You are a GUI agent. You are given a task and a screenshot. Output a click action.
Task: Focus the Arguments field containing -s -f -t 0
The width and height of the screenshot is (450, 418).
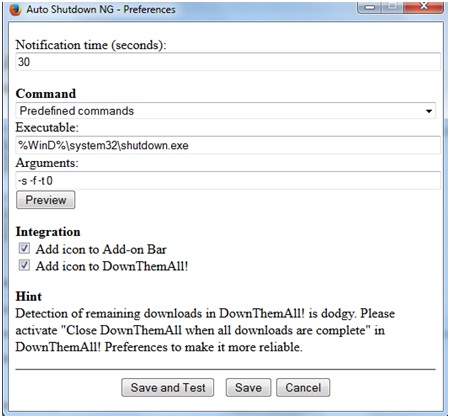click(x=228, y=181)
